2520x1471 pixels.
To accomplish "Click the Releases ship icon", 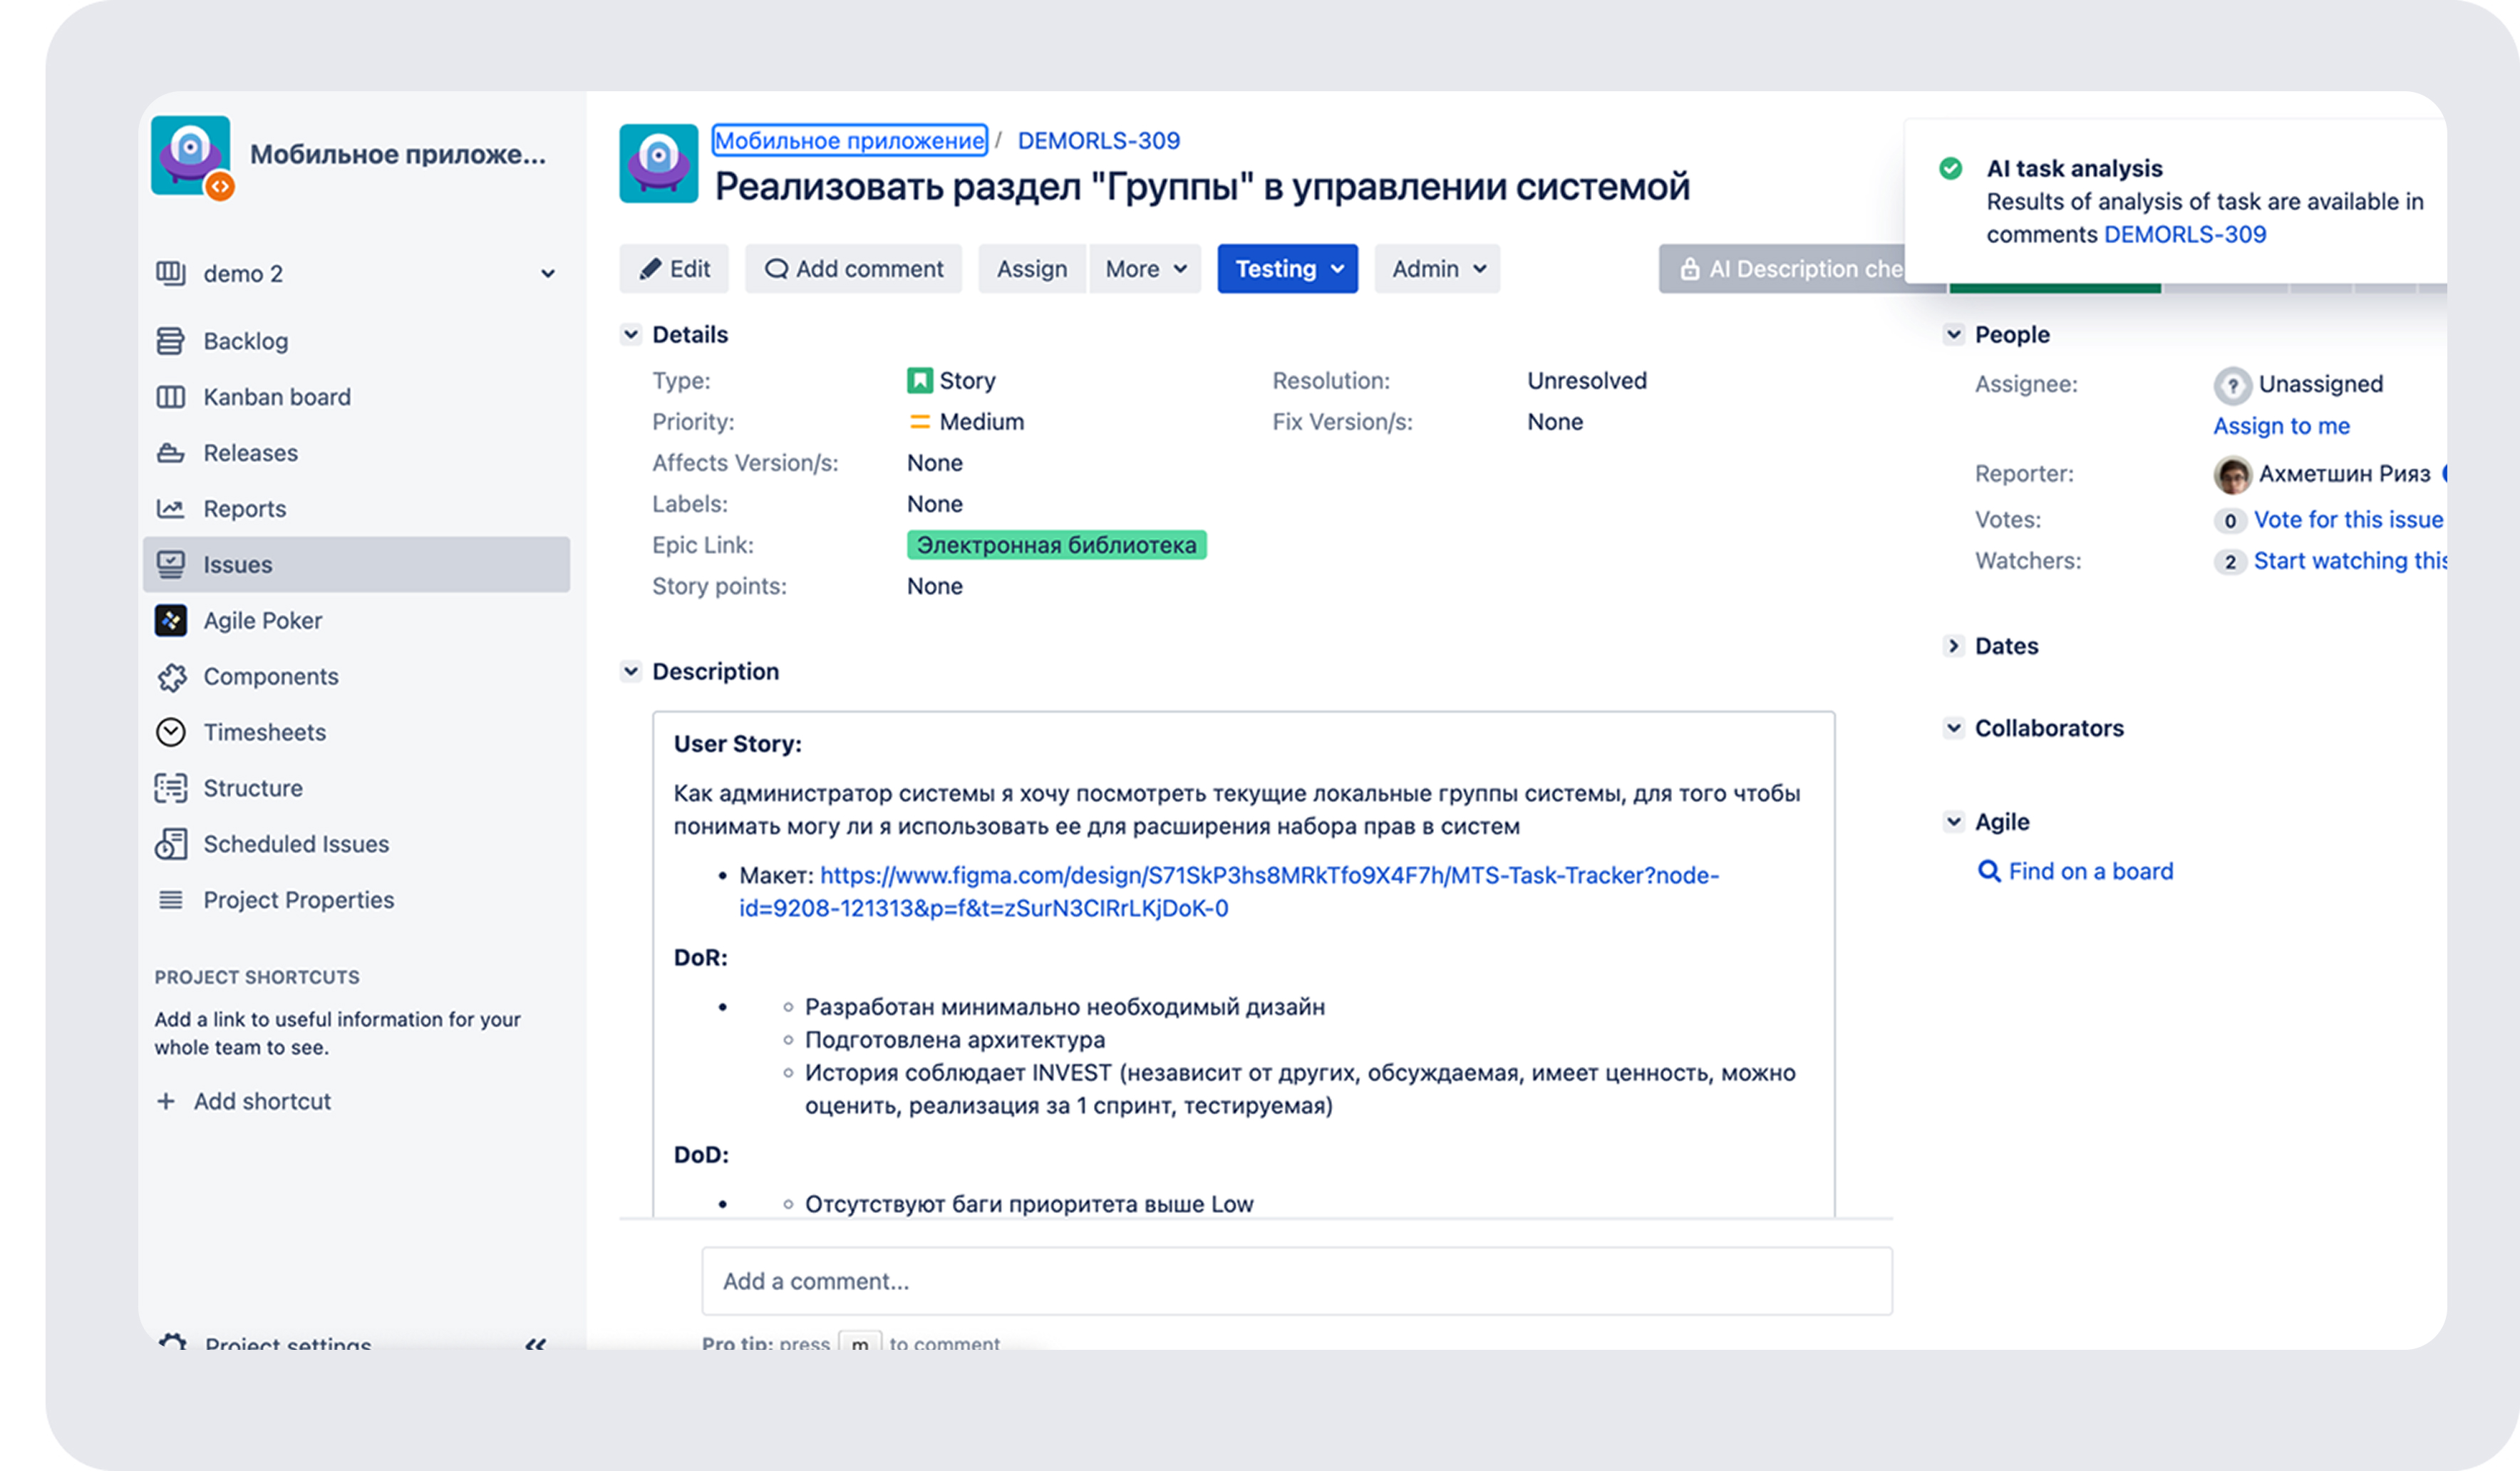I will pyautogui.click(x=170, y=453).
